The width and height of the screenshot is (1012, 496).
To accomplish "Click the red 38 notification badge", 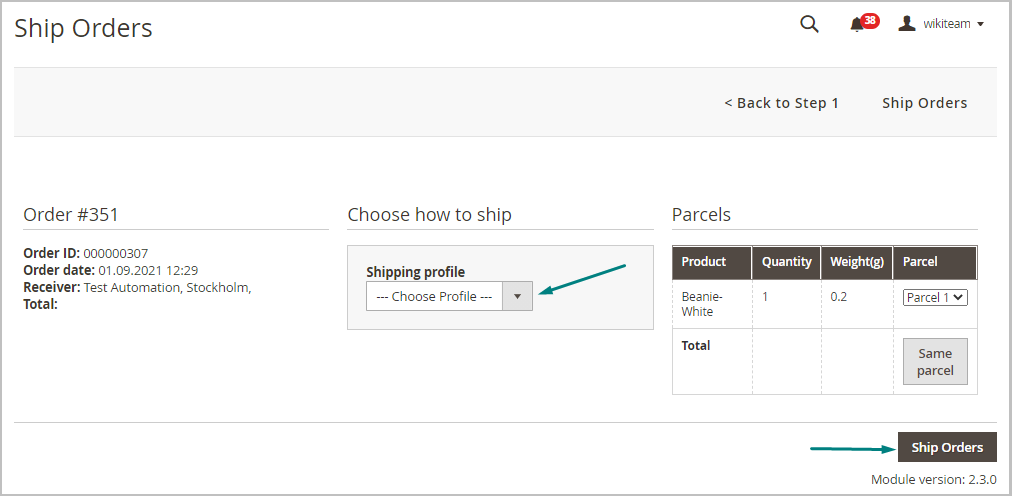I will [870, 20].
